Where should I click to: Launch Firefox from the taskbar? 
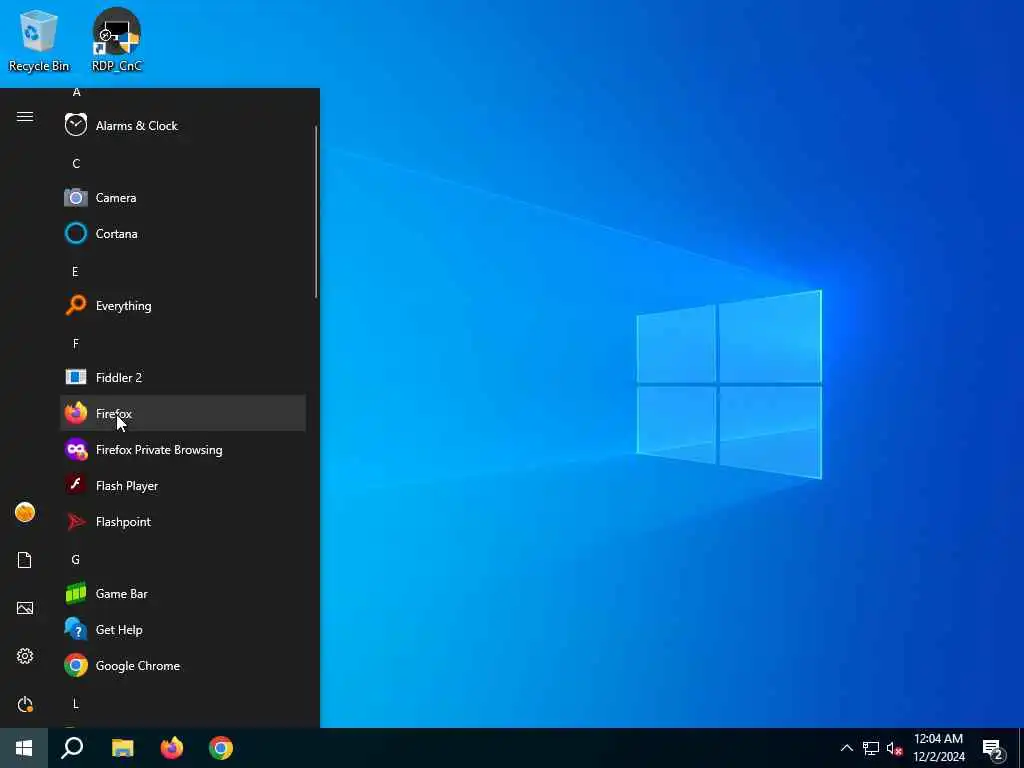click(172, 748)
